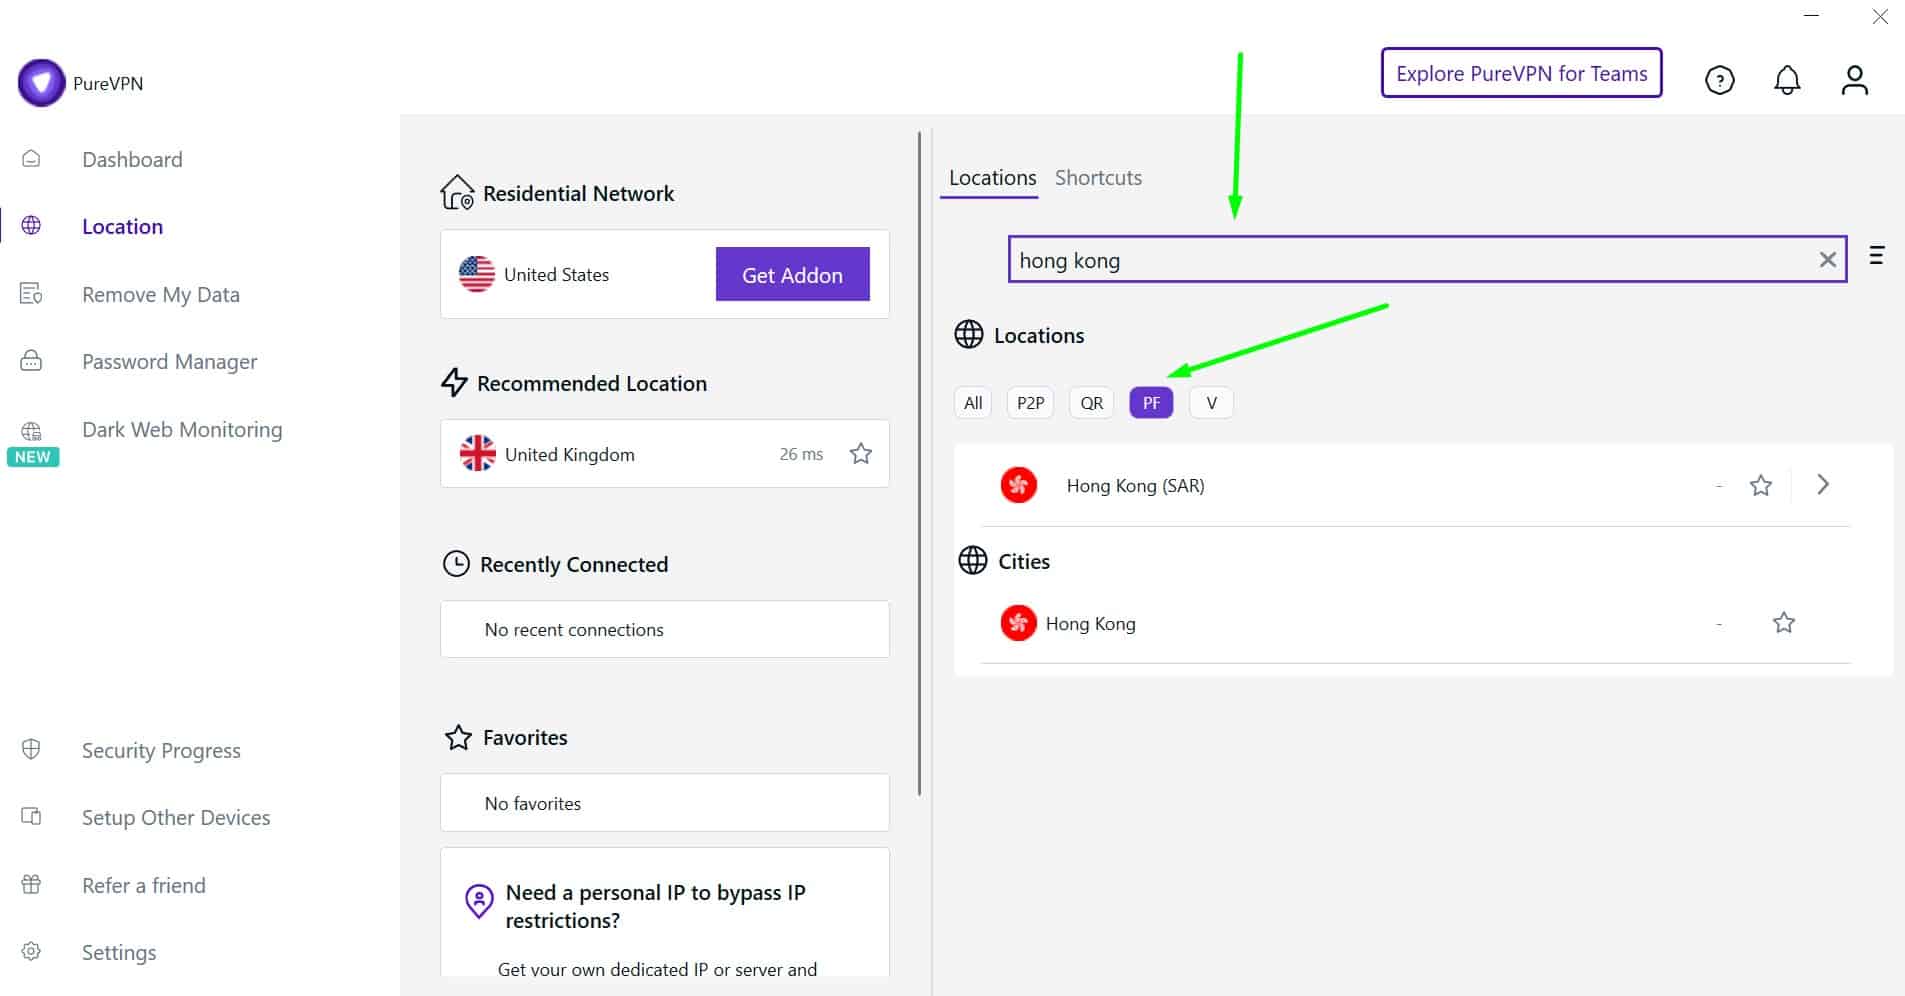
Task: Select the All filter chip
Action: 972,403
